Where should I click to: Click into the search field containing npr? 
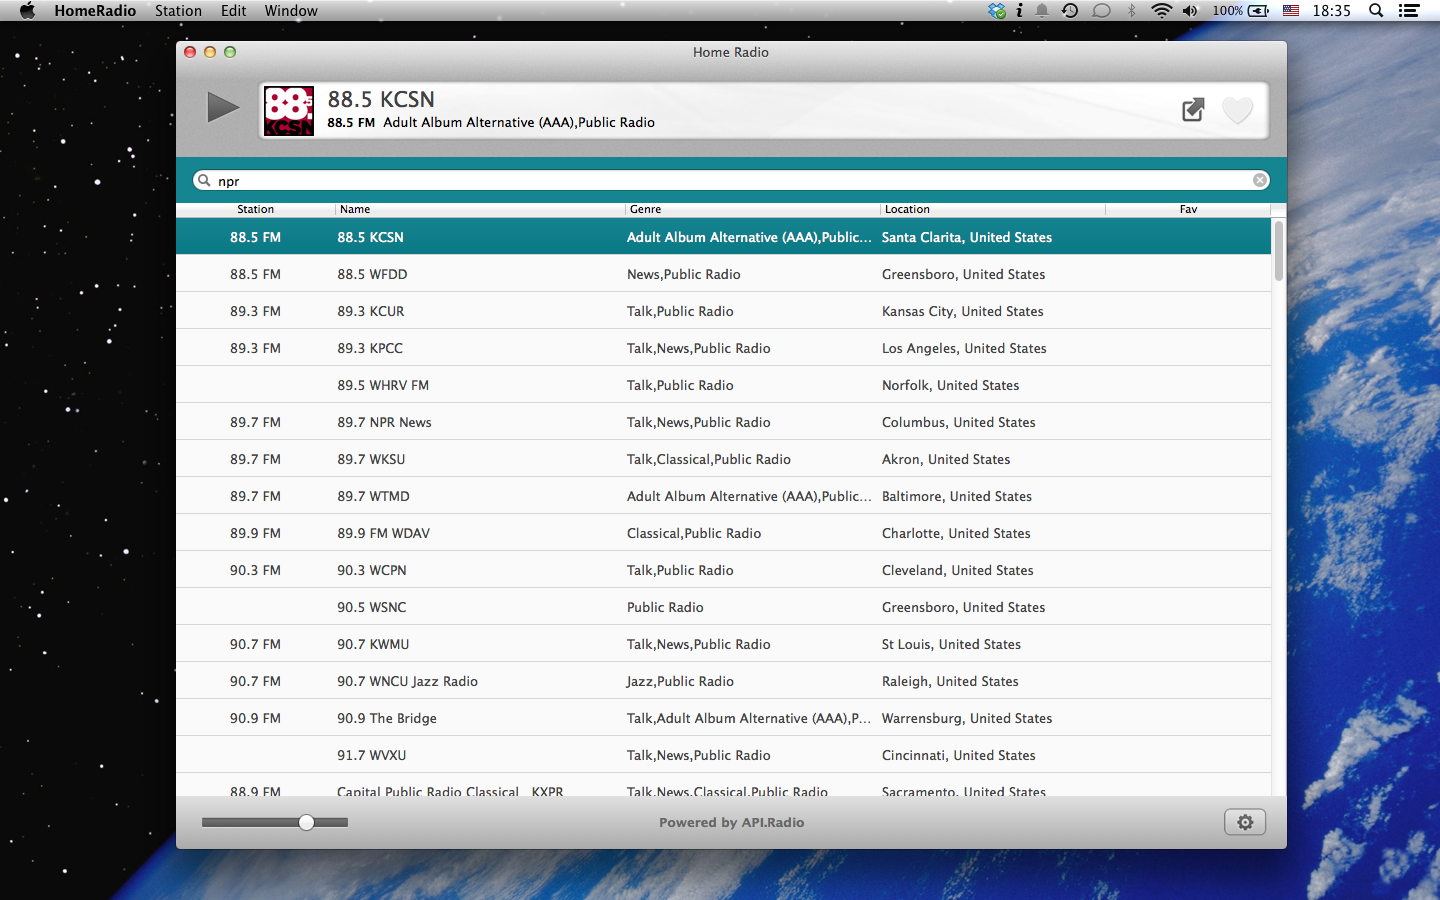pos(731,180)
